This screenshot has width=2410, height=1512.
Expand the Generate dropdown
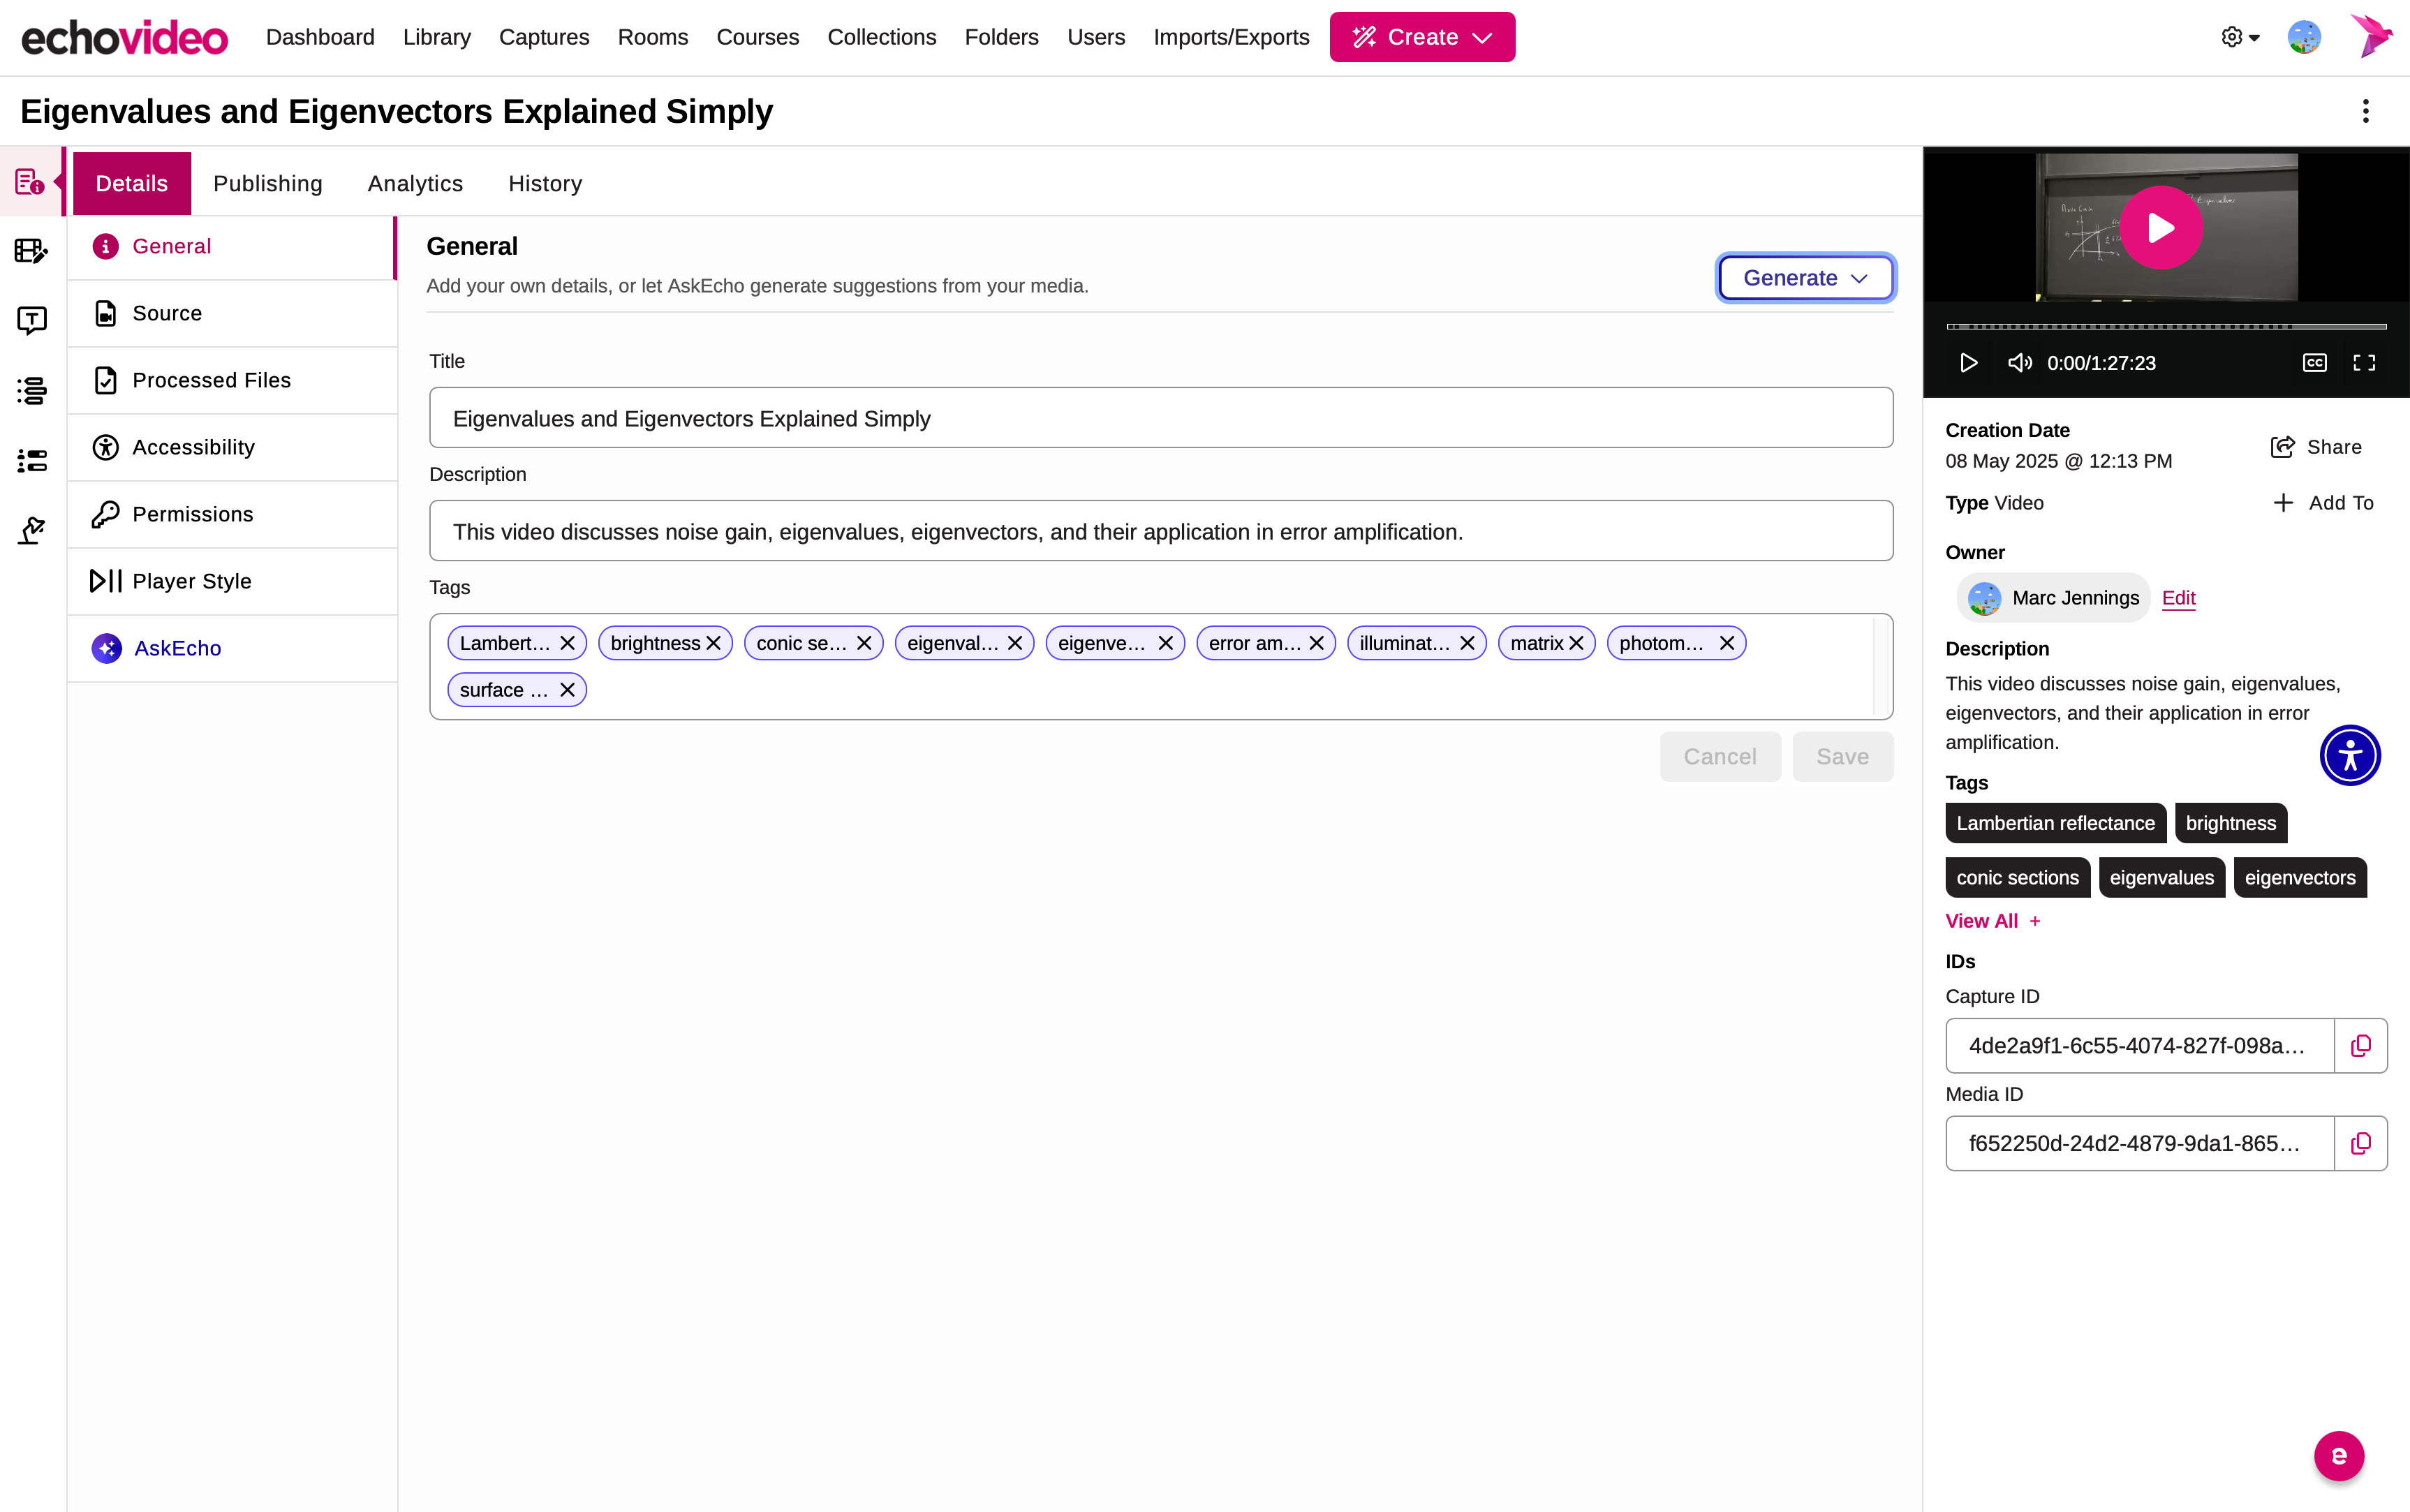tap(1805, 278)
